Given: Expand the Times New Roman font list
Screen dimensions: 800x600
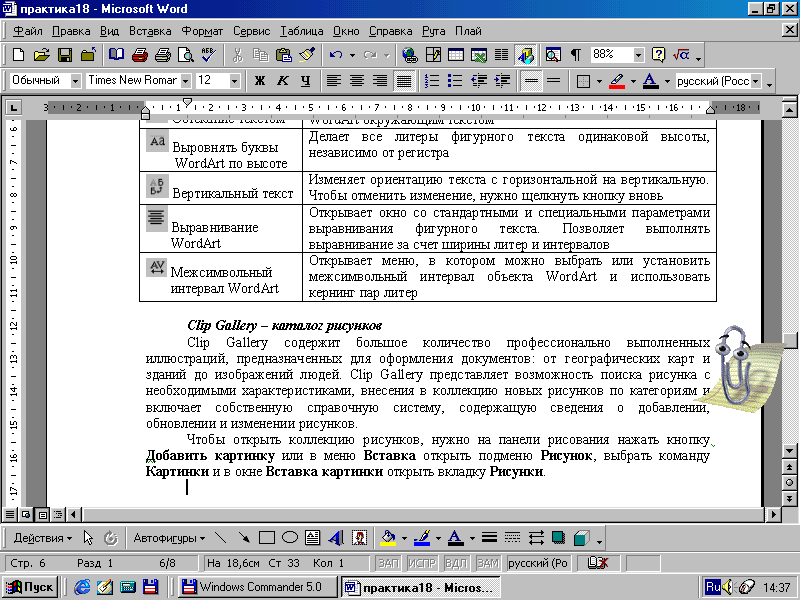Looking at the screenshot, I should click(x=185, y=81).
